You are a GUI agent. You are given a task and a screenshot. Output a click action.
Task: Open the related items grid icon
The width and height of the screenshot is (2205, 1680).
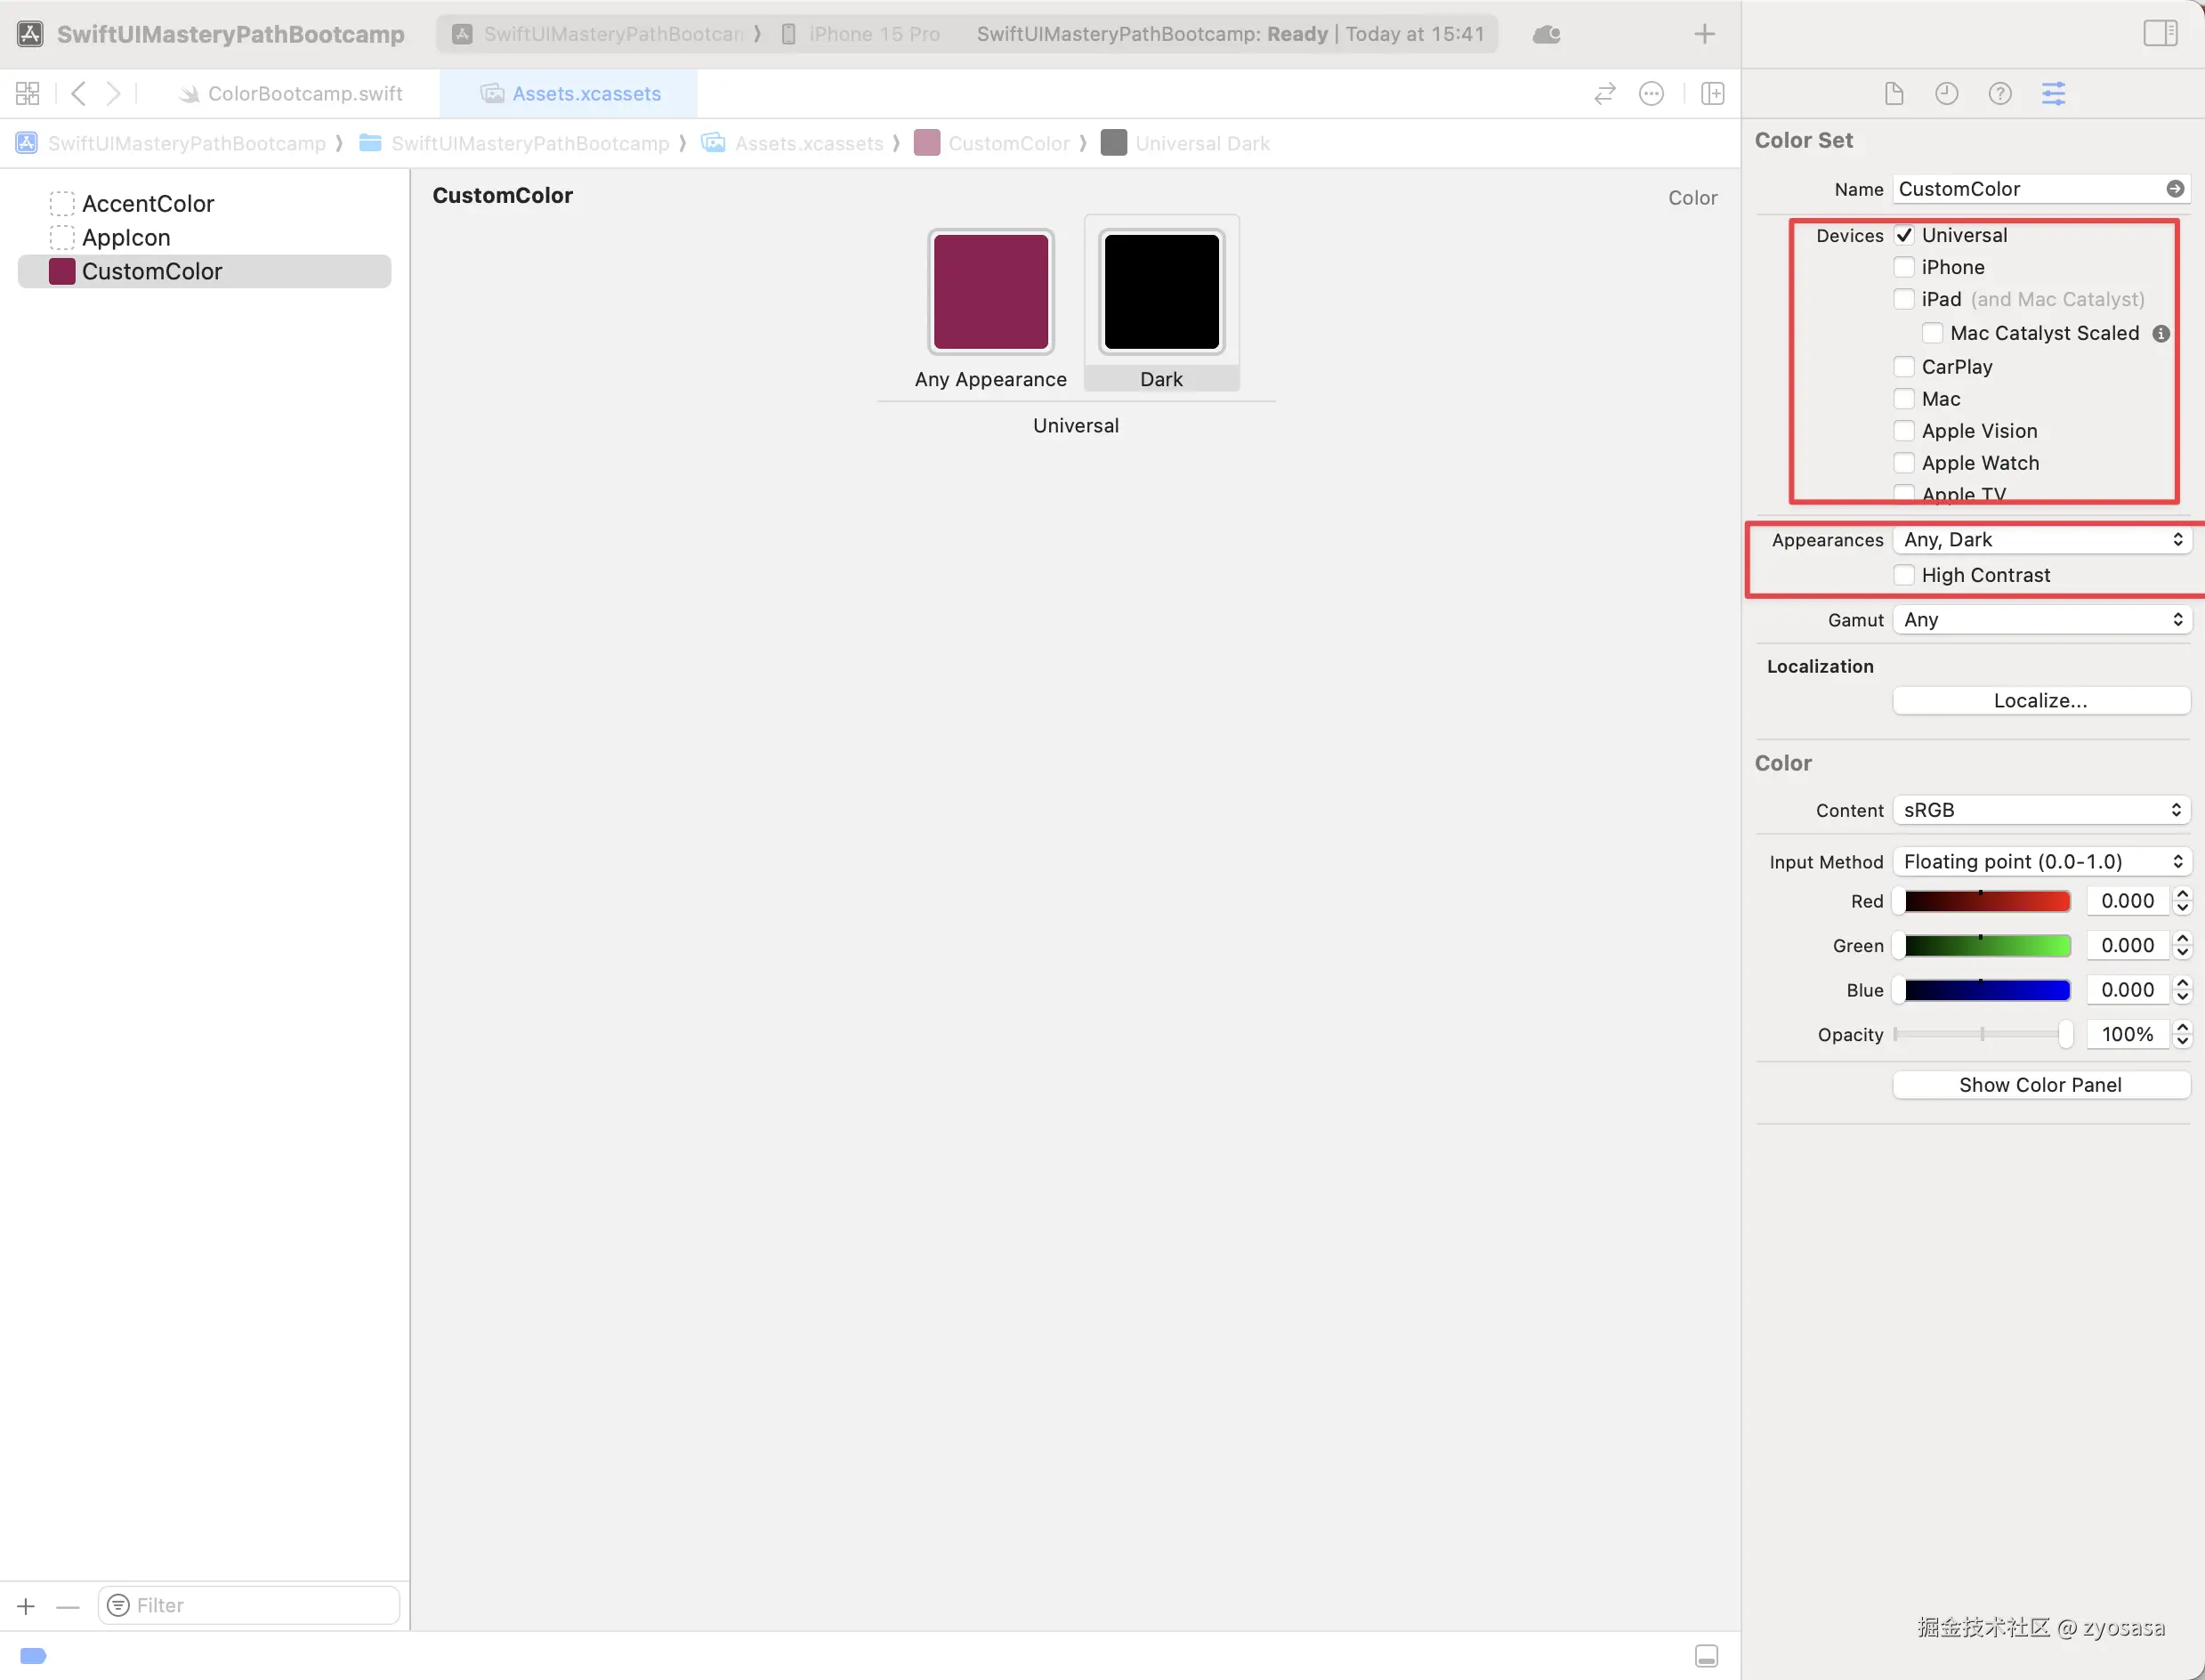[x=28, y=94]
